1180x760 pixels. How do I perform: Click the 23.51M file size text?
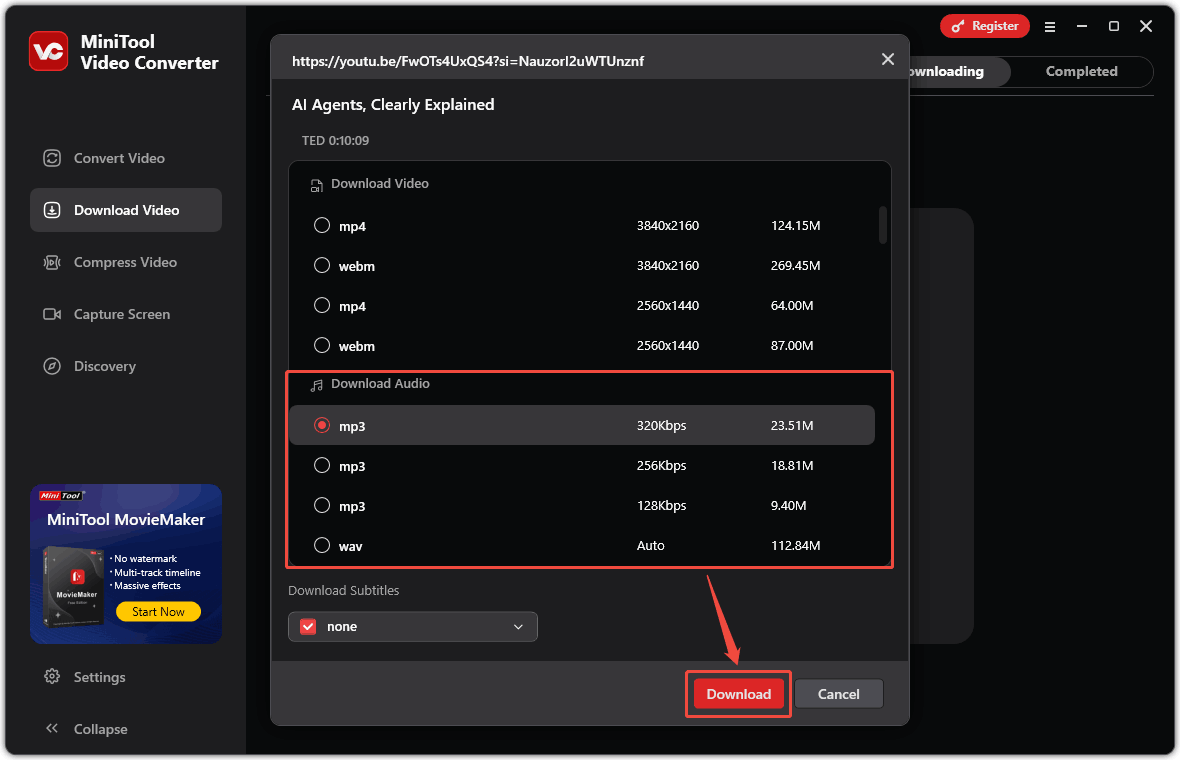point(792,425)
